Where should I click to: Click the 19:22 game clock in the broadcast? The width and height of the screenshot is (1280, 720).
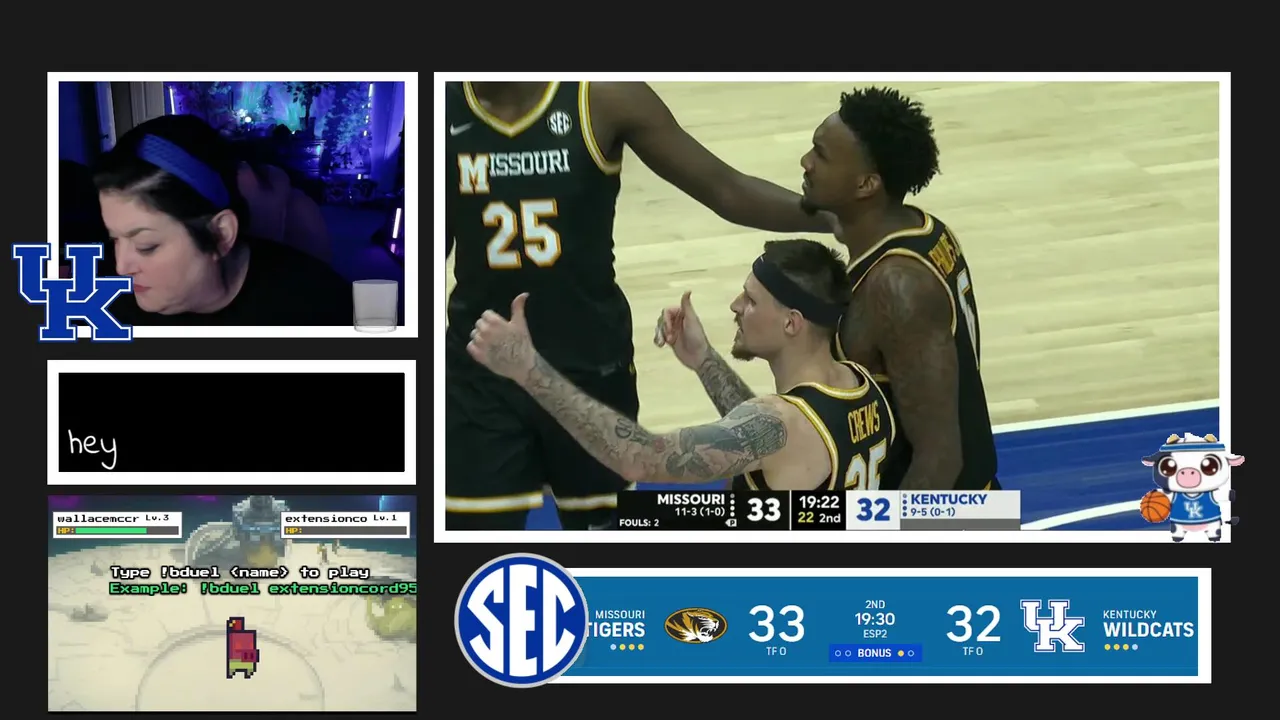pyautogui.click(x=819, y=502)
